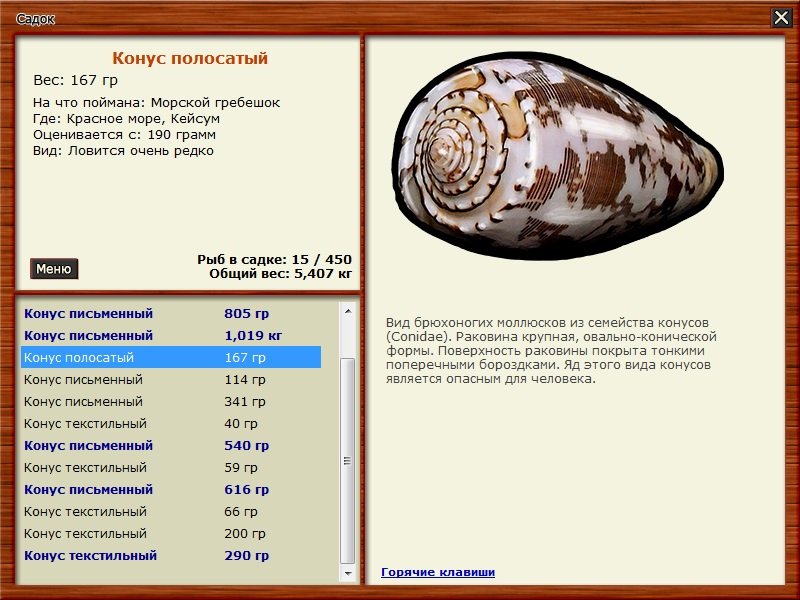Click Оценивается с: 190 грамм line
This screenshot has height=600, width=800.
(124, 135)
